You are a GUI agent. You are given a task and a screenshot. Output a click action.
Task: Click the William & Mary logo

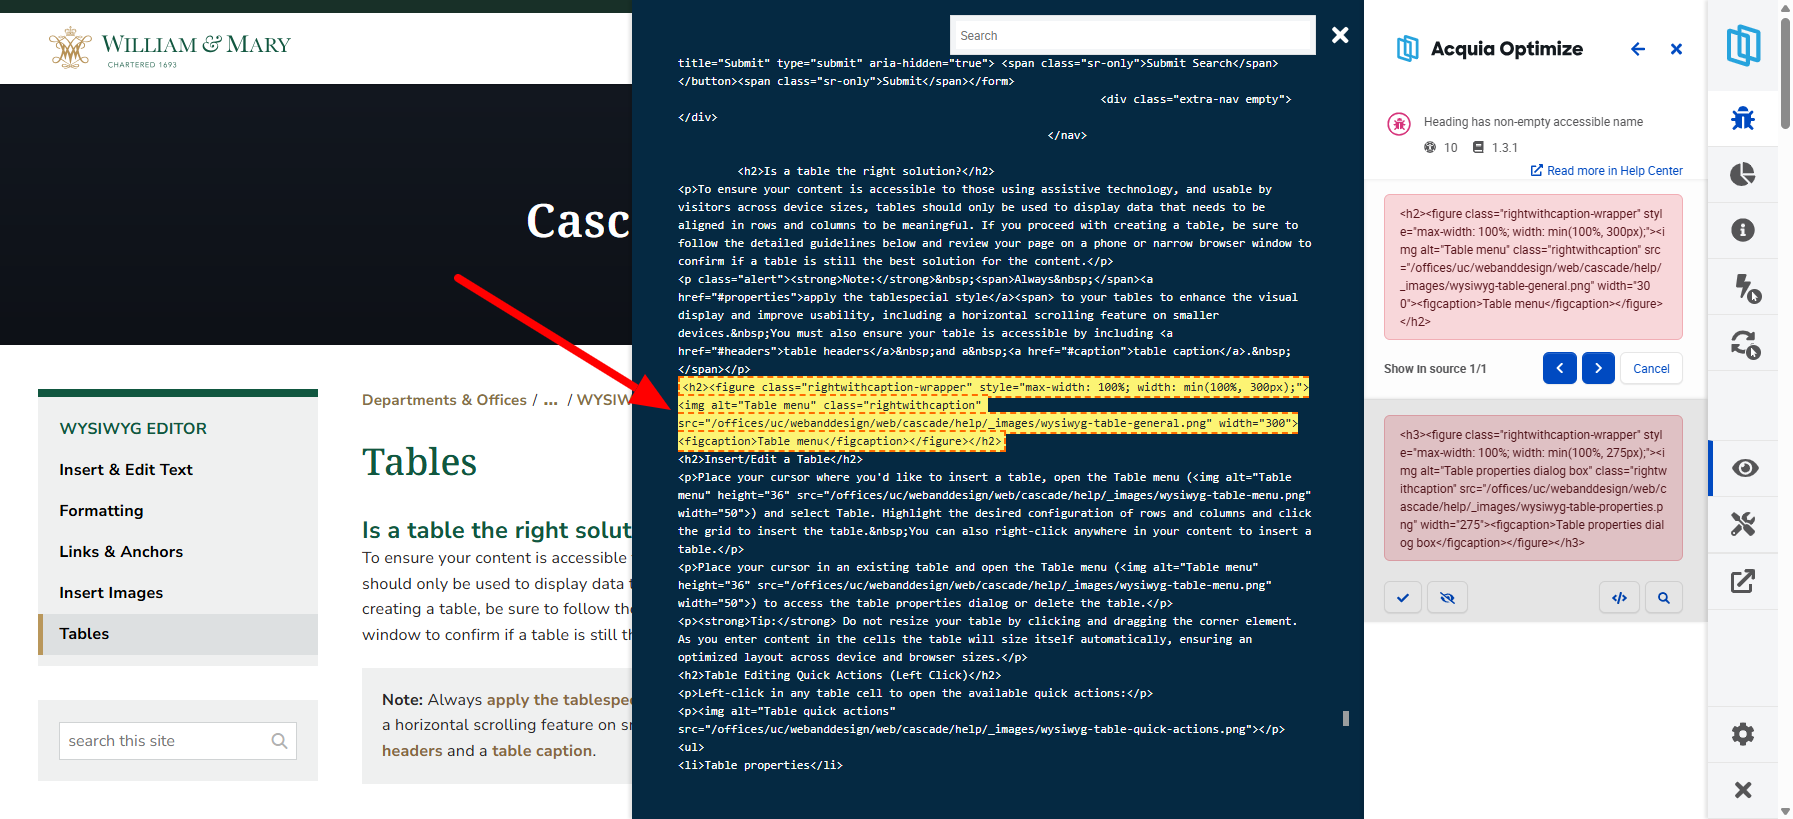pyautogui.click(x=170, y=47)
